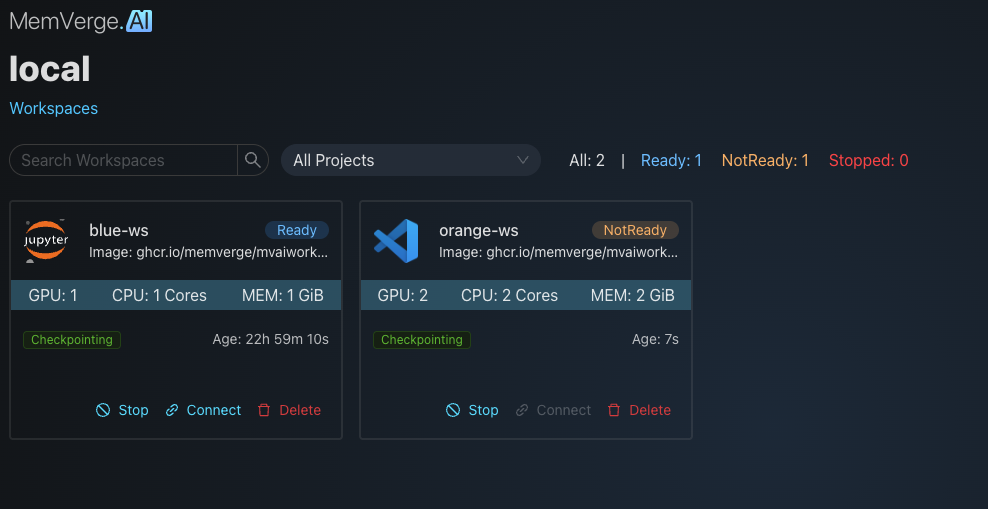Click the trash icon on blue-ws card
Image resolution: width=988 pixels, height=509 pixels.
click(x=264, y=410)
